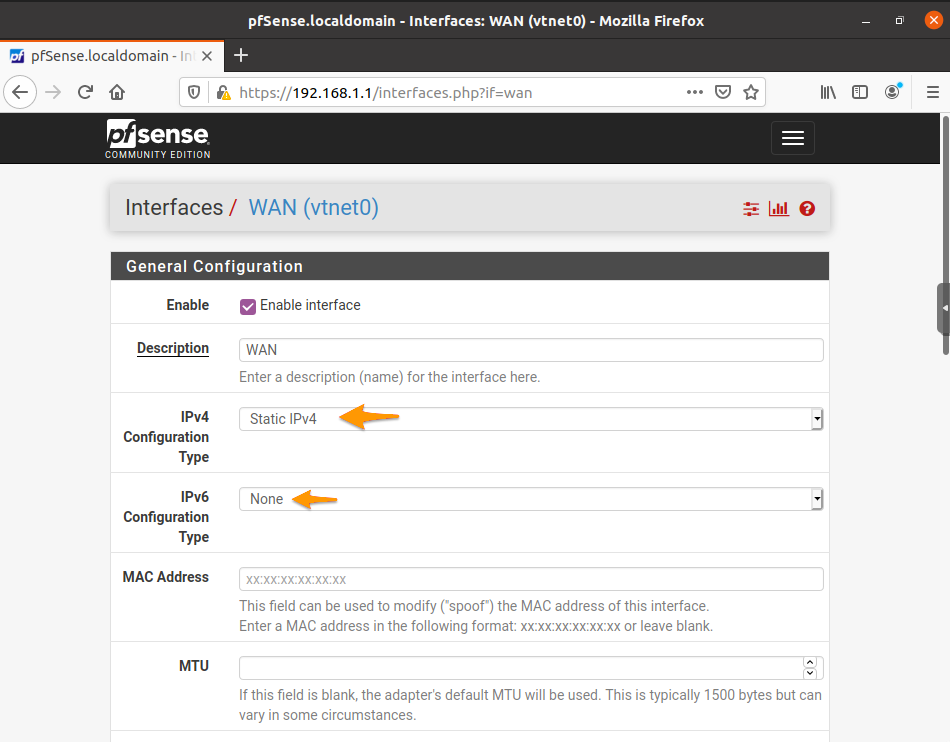Open the Firefox Library icon
Screen dimensions: 950x742
(x=828, y=91)
